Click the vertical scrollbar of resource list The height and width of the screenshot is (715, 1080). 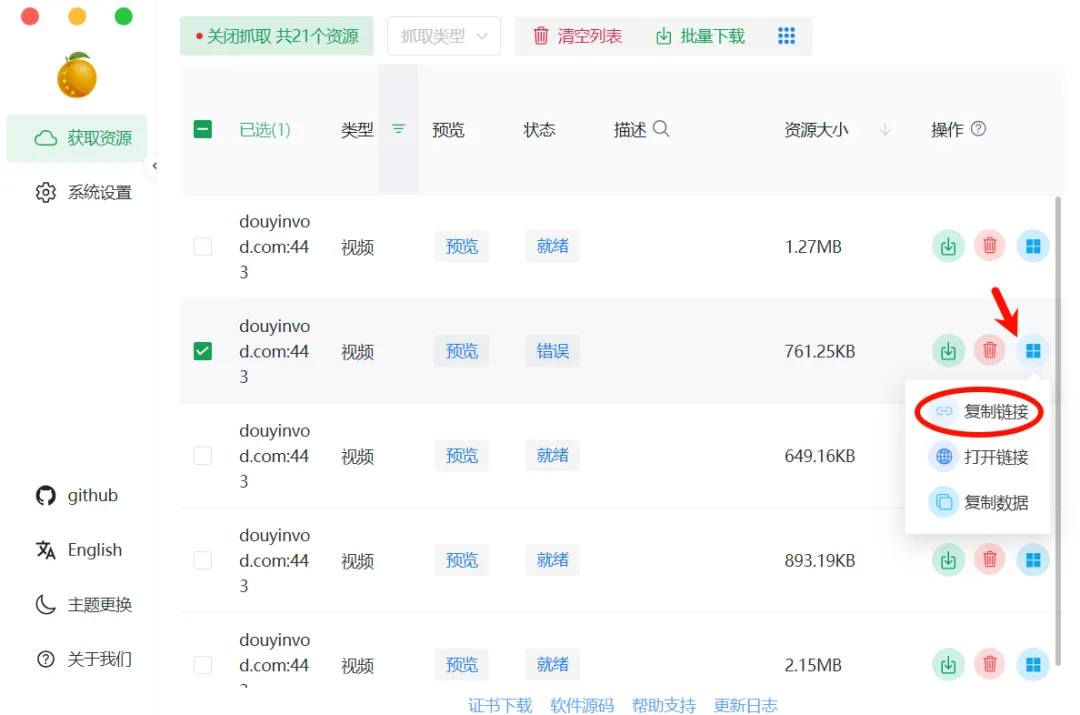point(1060,400)
